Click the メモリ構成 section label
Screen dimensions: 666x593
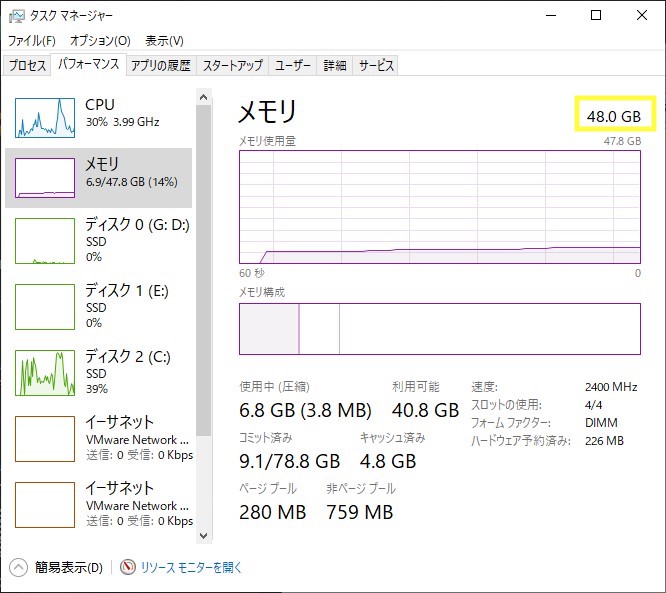point(262,292)
